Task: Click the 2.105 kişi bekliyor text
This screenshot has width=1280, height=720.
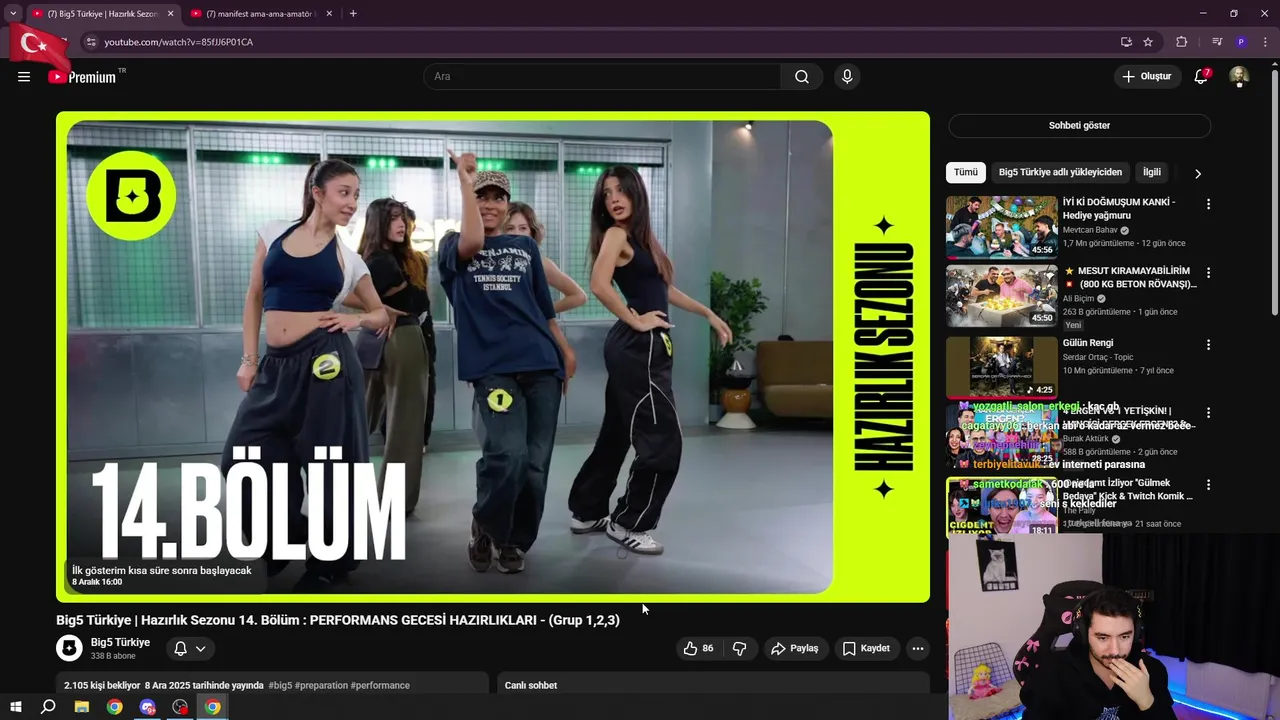Action: tap(102, 686)
